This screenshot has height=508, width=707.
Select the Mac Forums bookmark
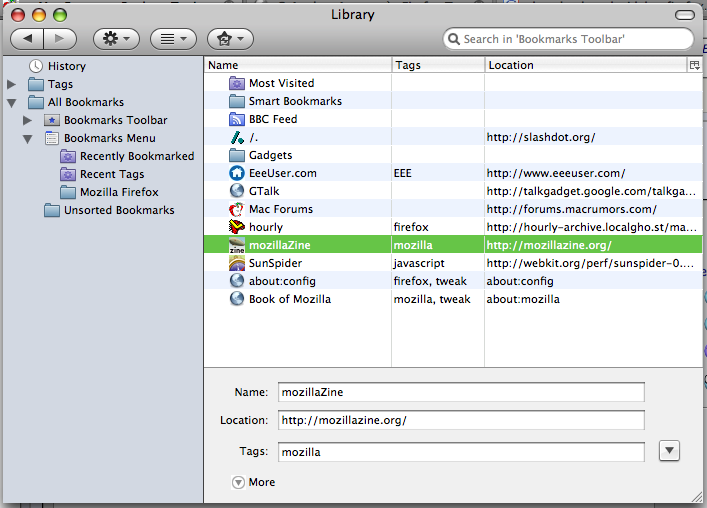coord(453,209)
